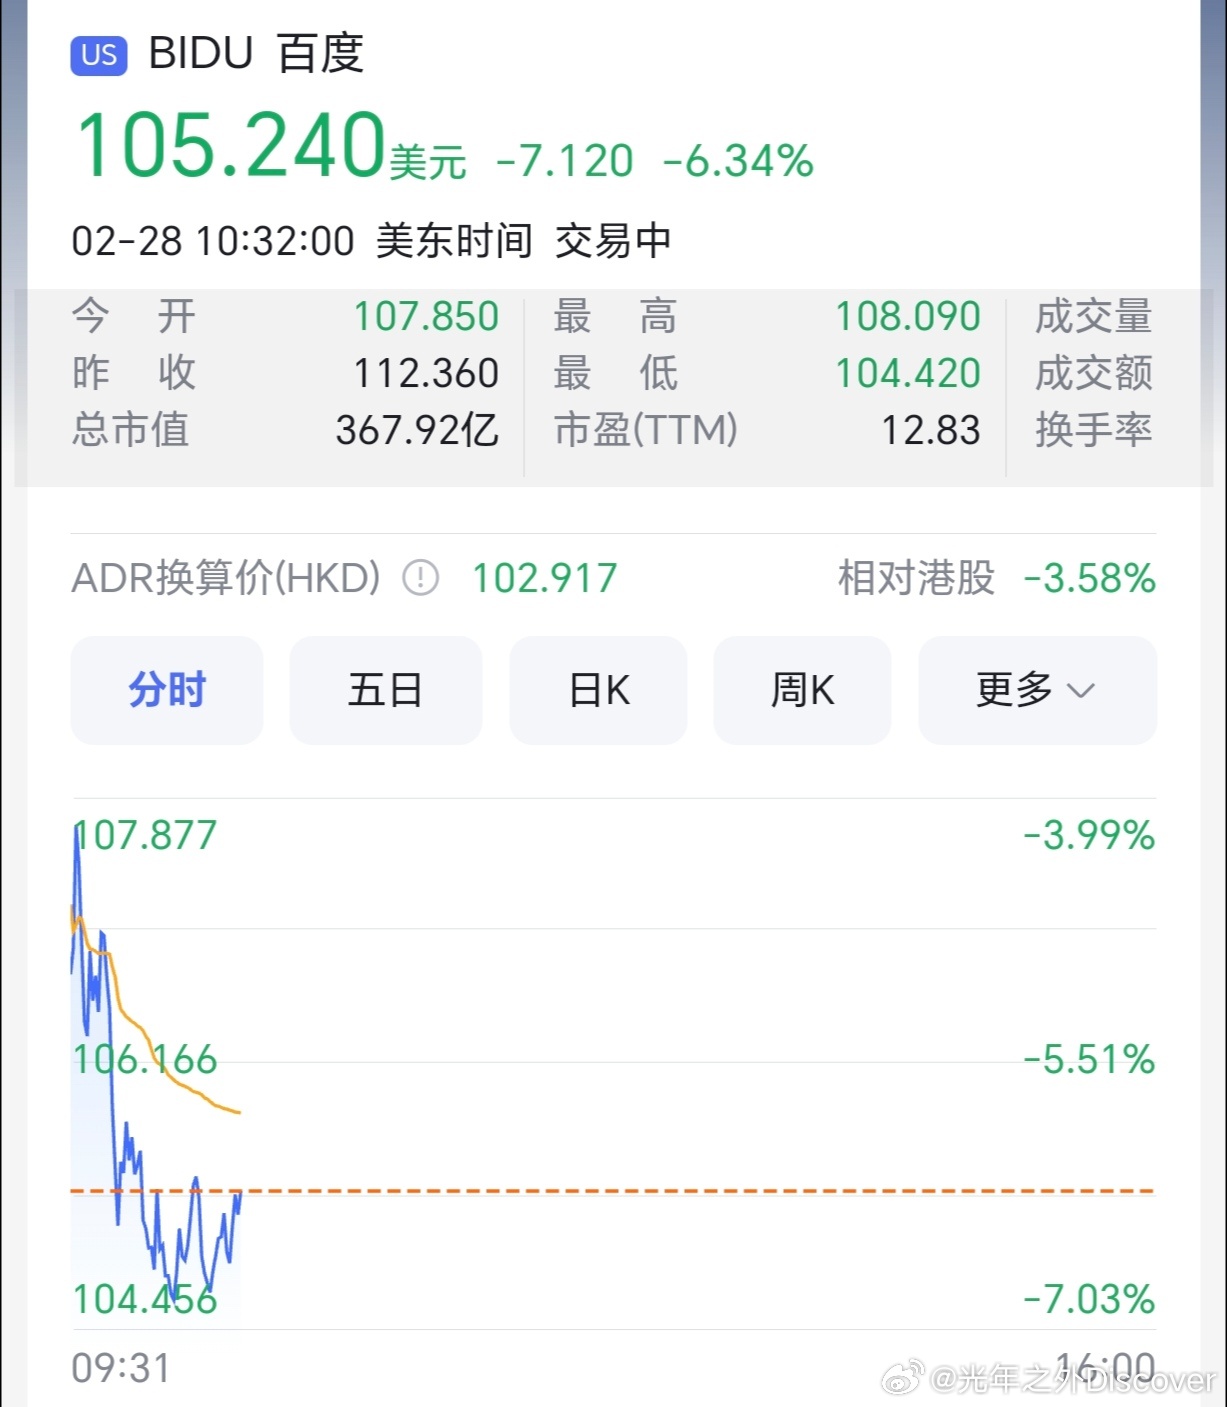1227x1407 pixels.
Task: Switch to the 日K daily candlestick tab
Action: pyautogui.click(x=599, y=690)
